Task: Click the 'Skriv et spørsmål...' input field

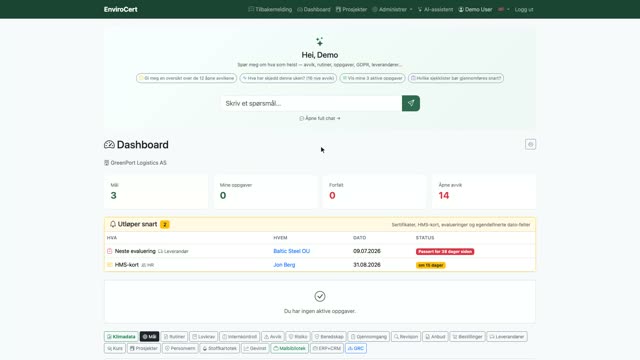Action: tap(311, 103)
